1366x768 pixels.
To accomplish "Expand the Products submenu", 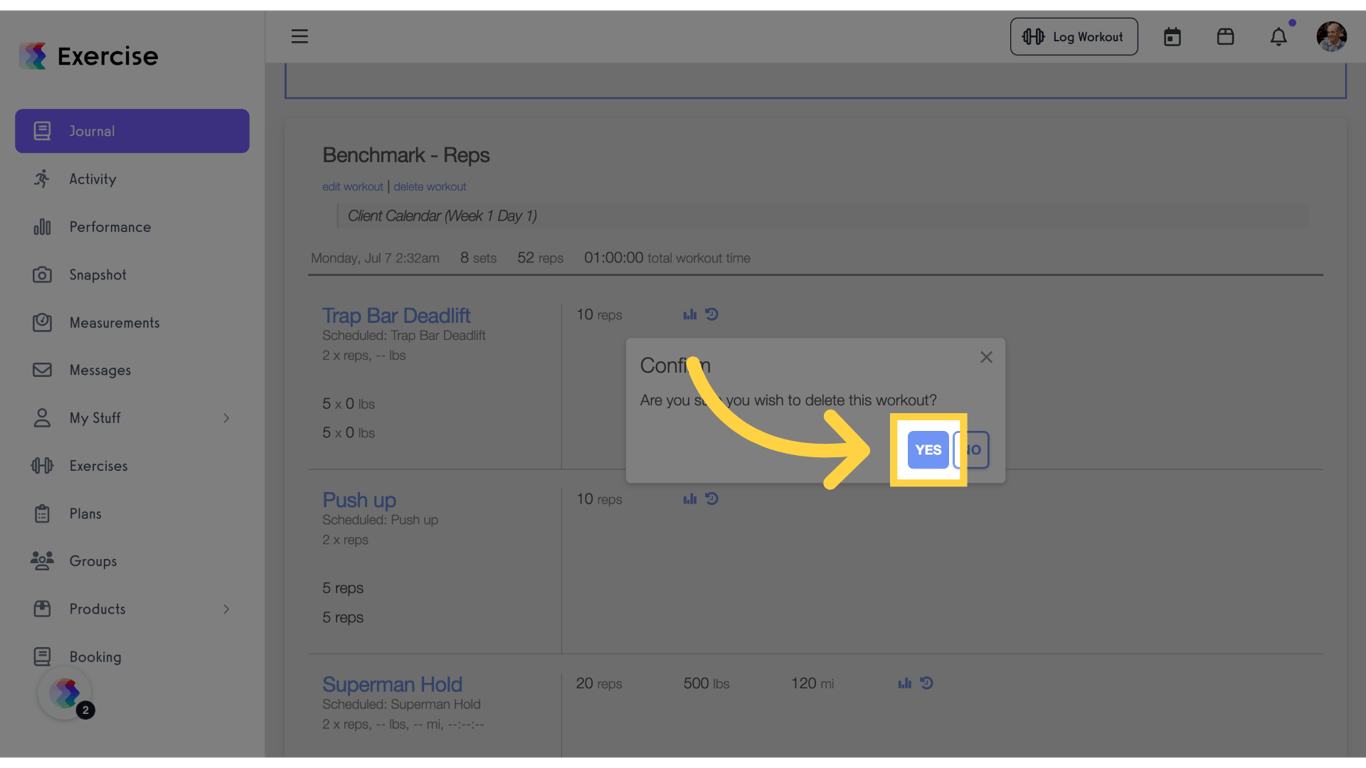I will coord(226,609).
